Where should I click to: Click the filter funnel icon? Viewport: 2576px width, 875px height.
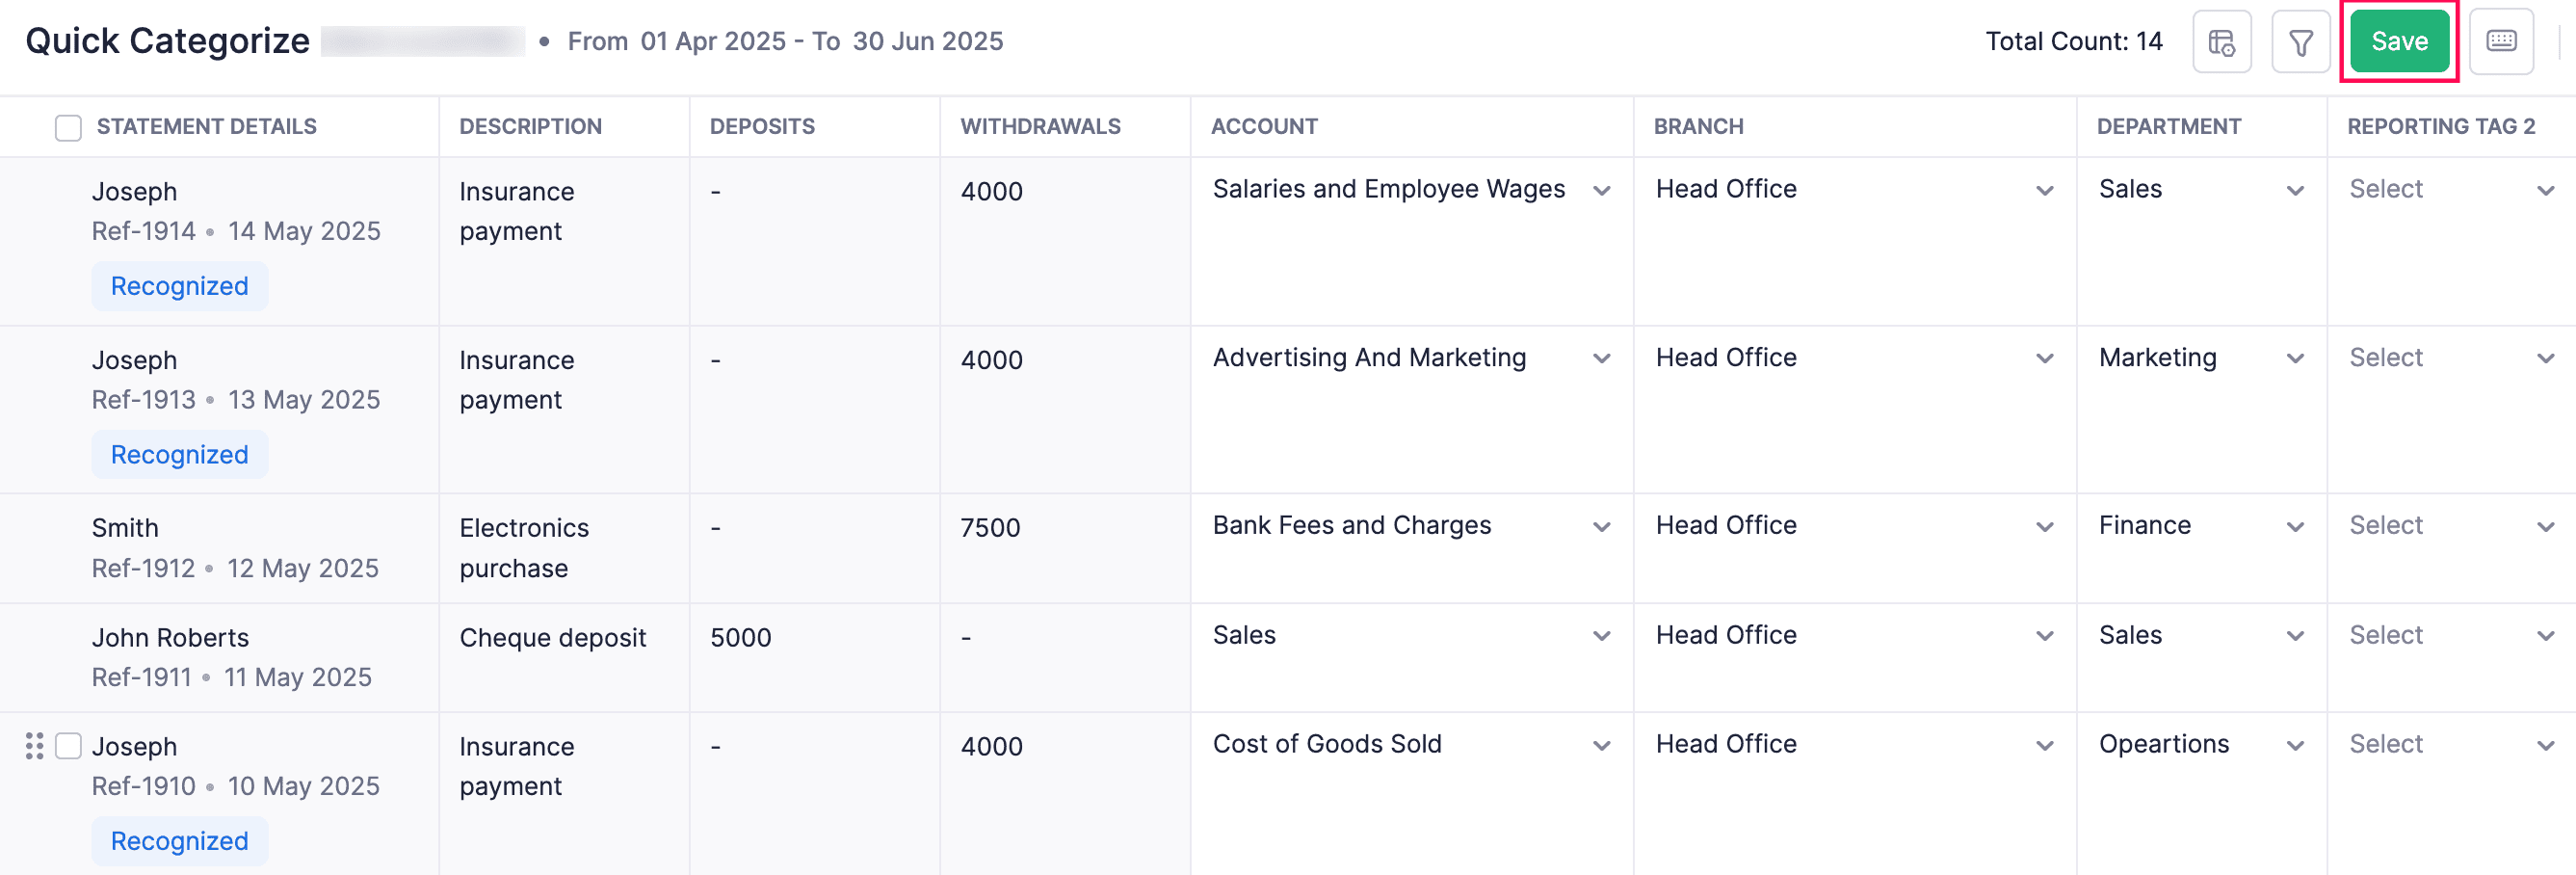tap(2300, 42)
